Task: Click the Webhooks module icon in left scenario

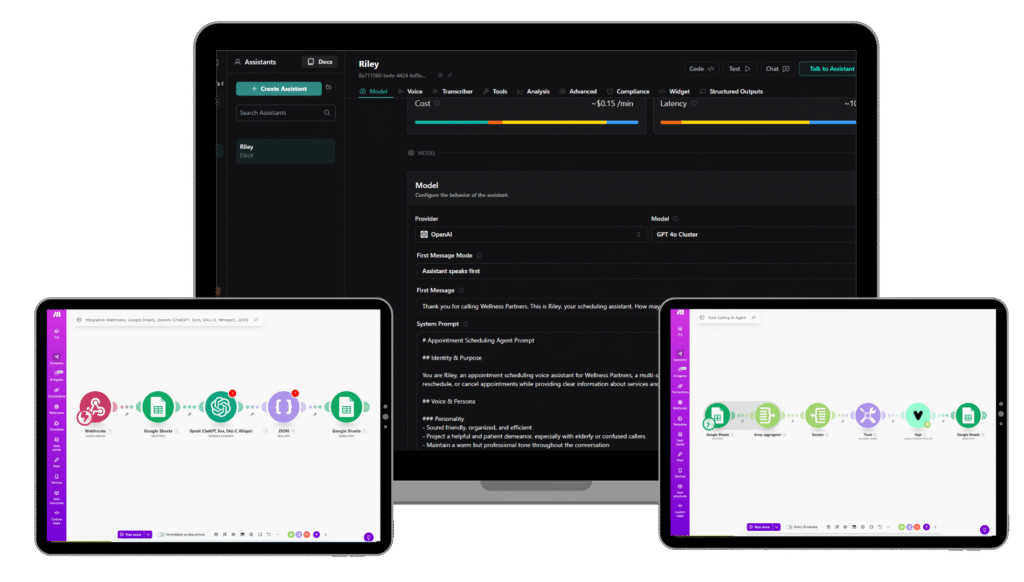Action: [96, 407]
